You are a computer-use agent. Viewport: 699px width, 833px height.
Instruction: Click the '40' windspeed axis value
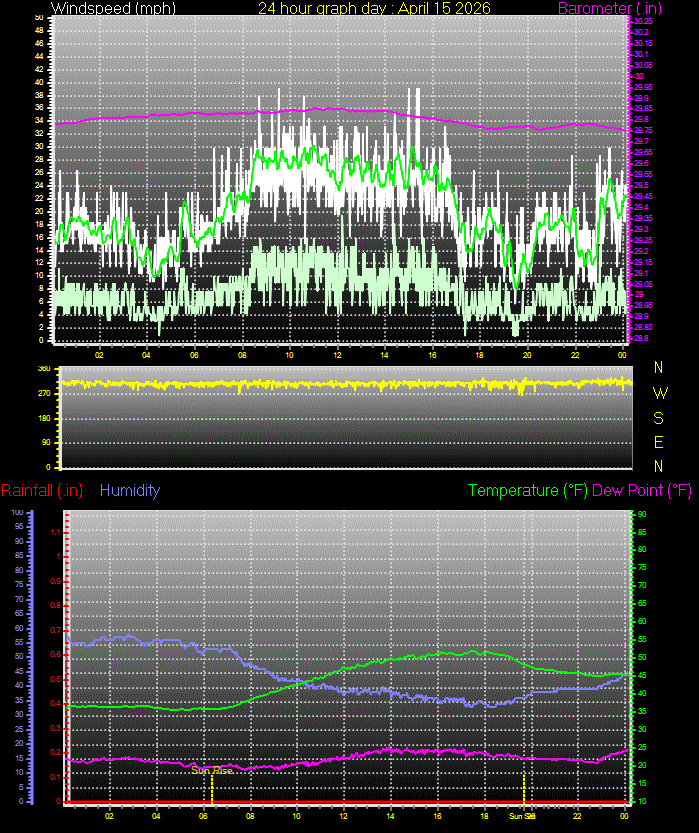39,82
